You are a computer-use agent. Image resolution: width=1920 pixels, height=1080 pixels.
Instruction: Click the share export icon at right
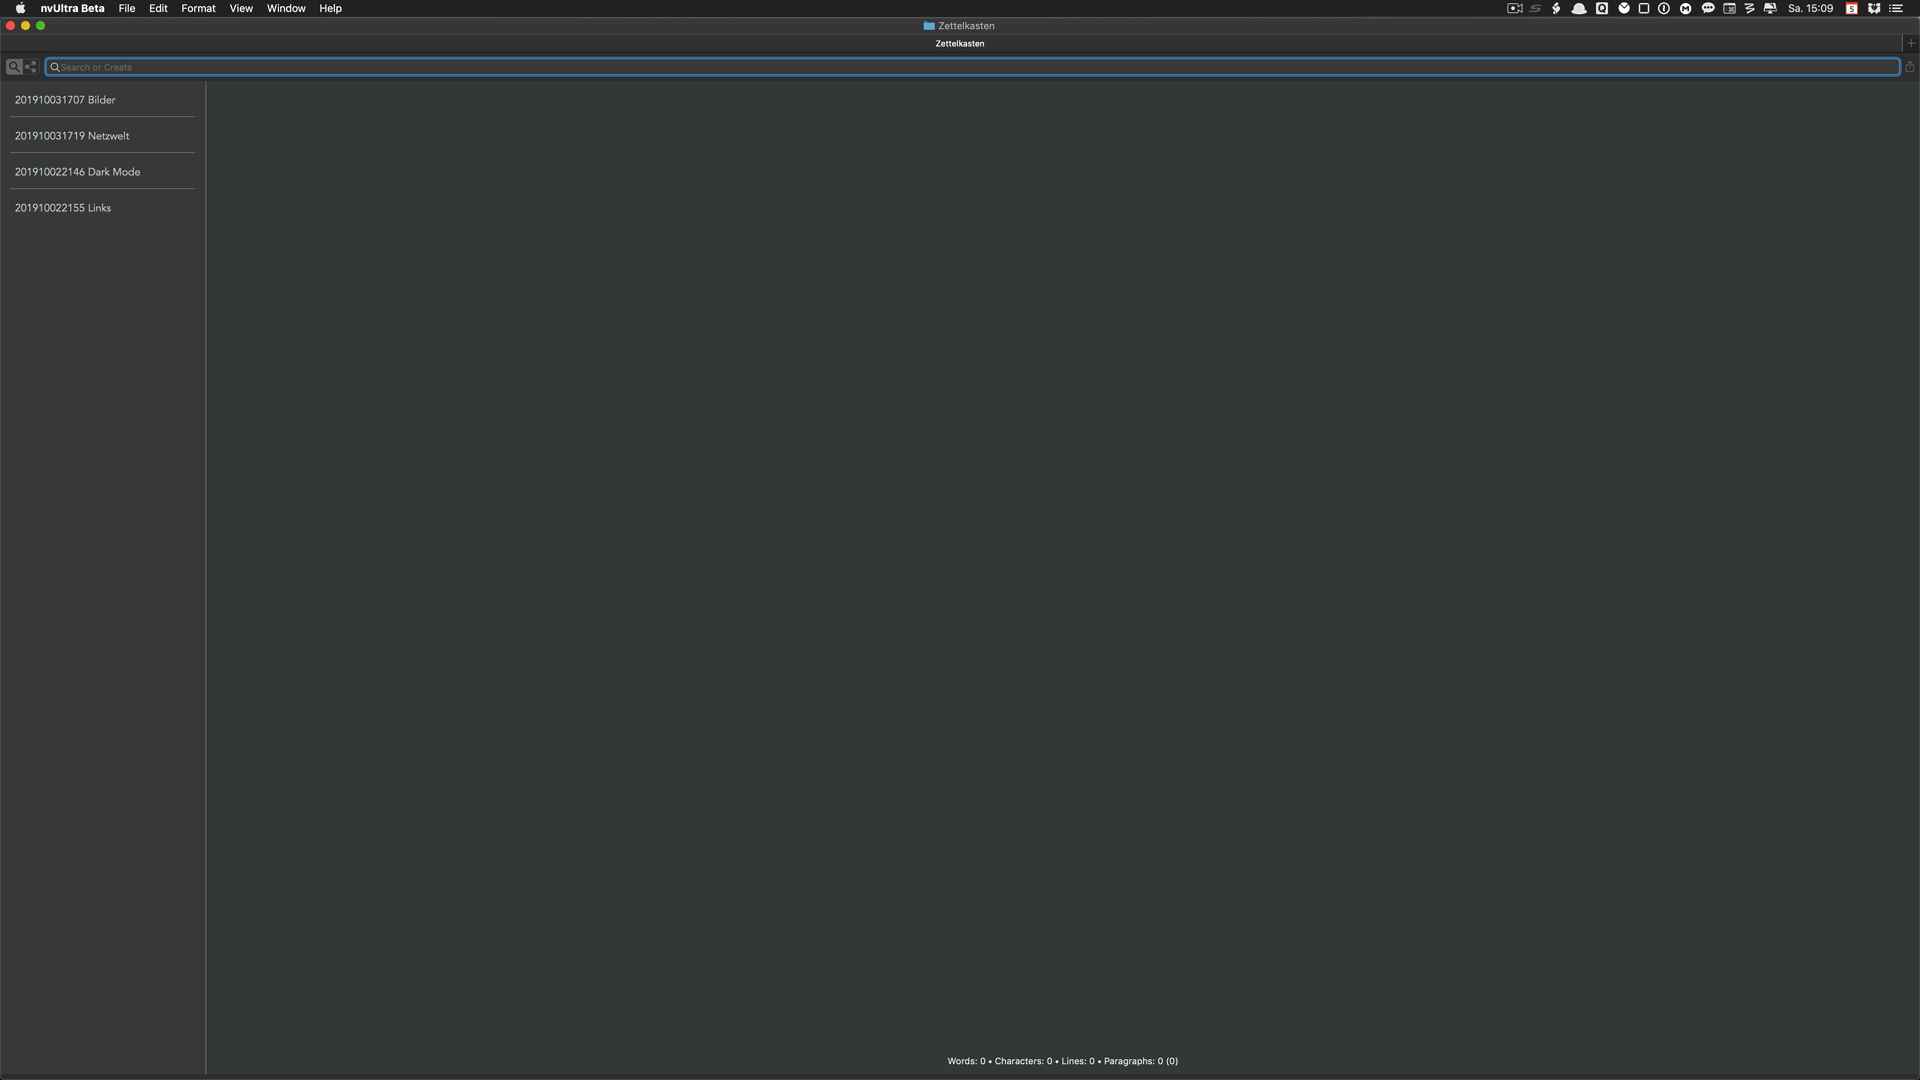click(x=1910, y=67)
